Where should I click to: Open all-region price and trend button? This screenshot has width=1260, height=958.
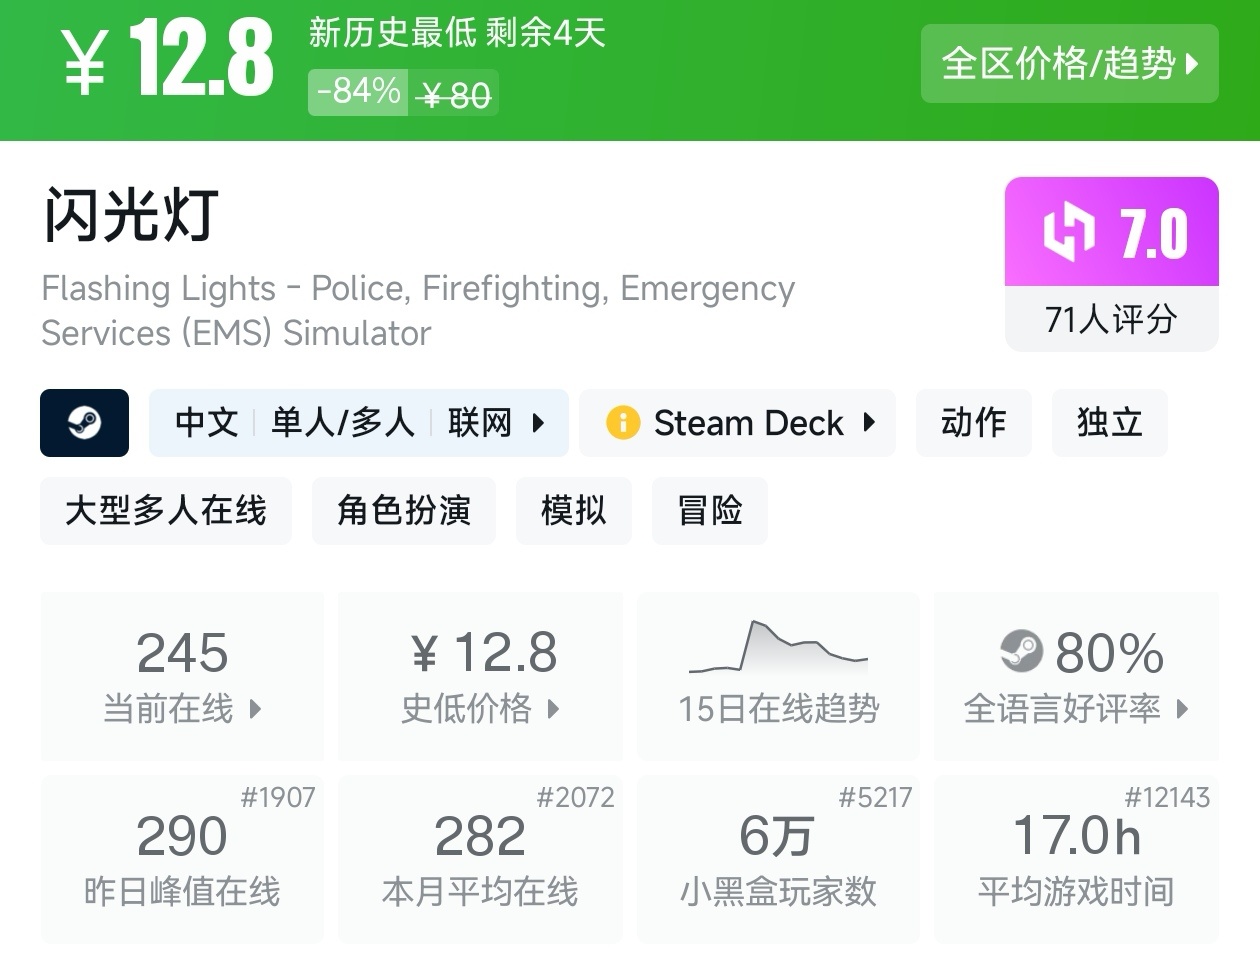(x=1069, y=64)
